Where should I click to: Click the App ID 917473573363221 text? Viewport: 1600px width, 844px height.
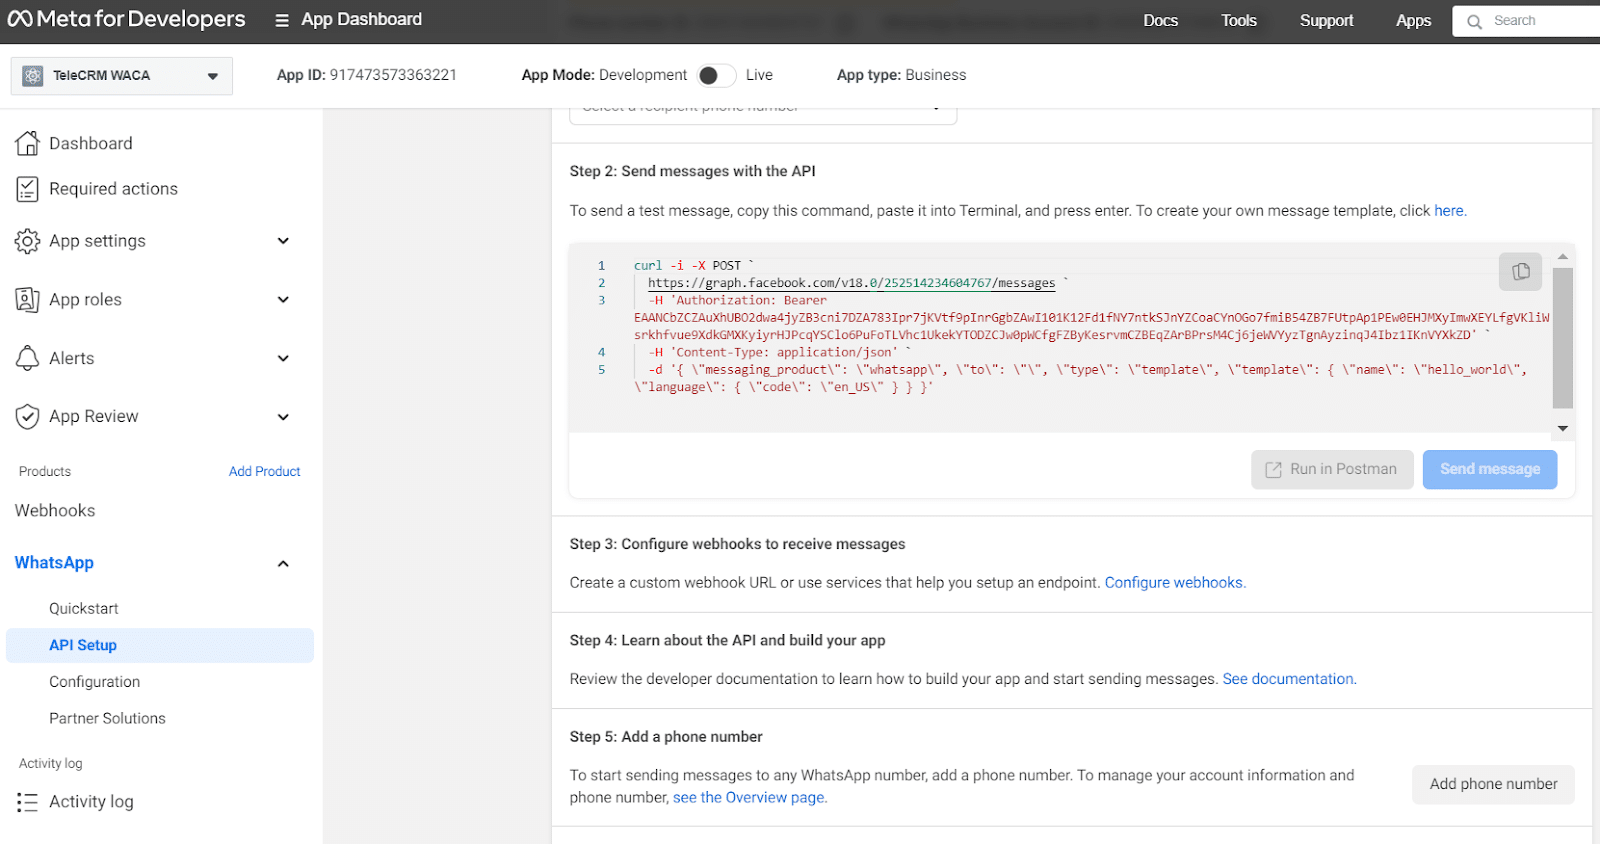click(367, 75)
